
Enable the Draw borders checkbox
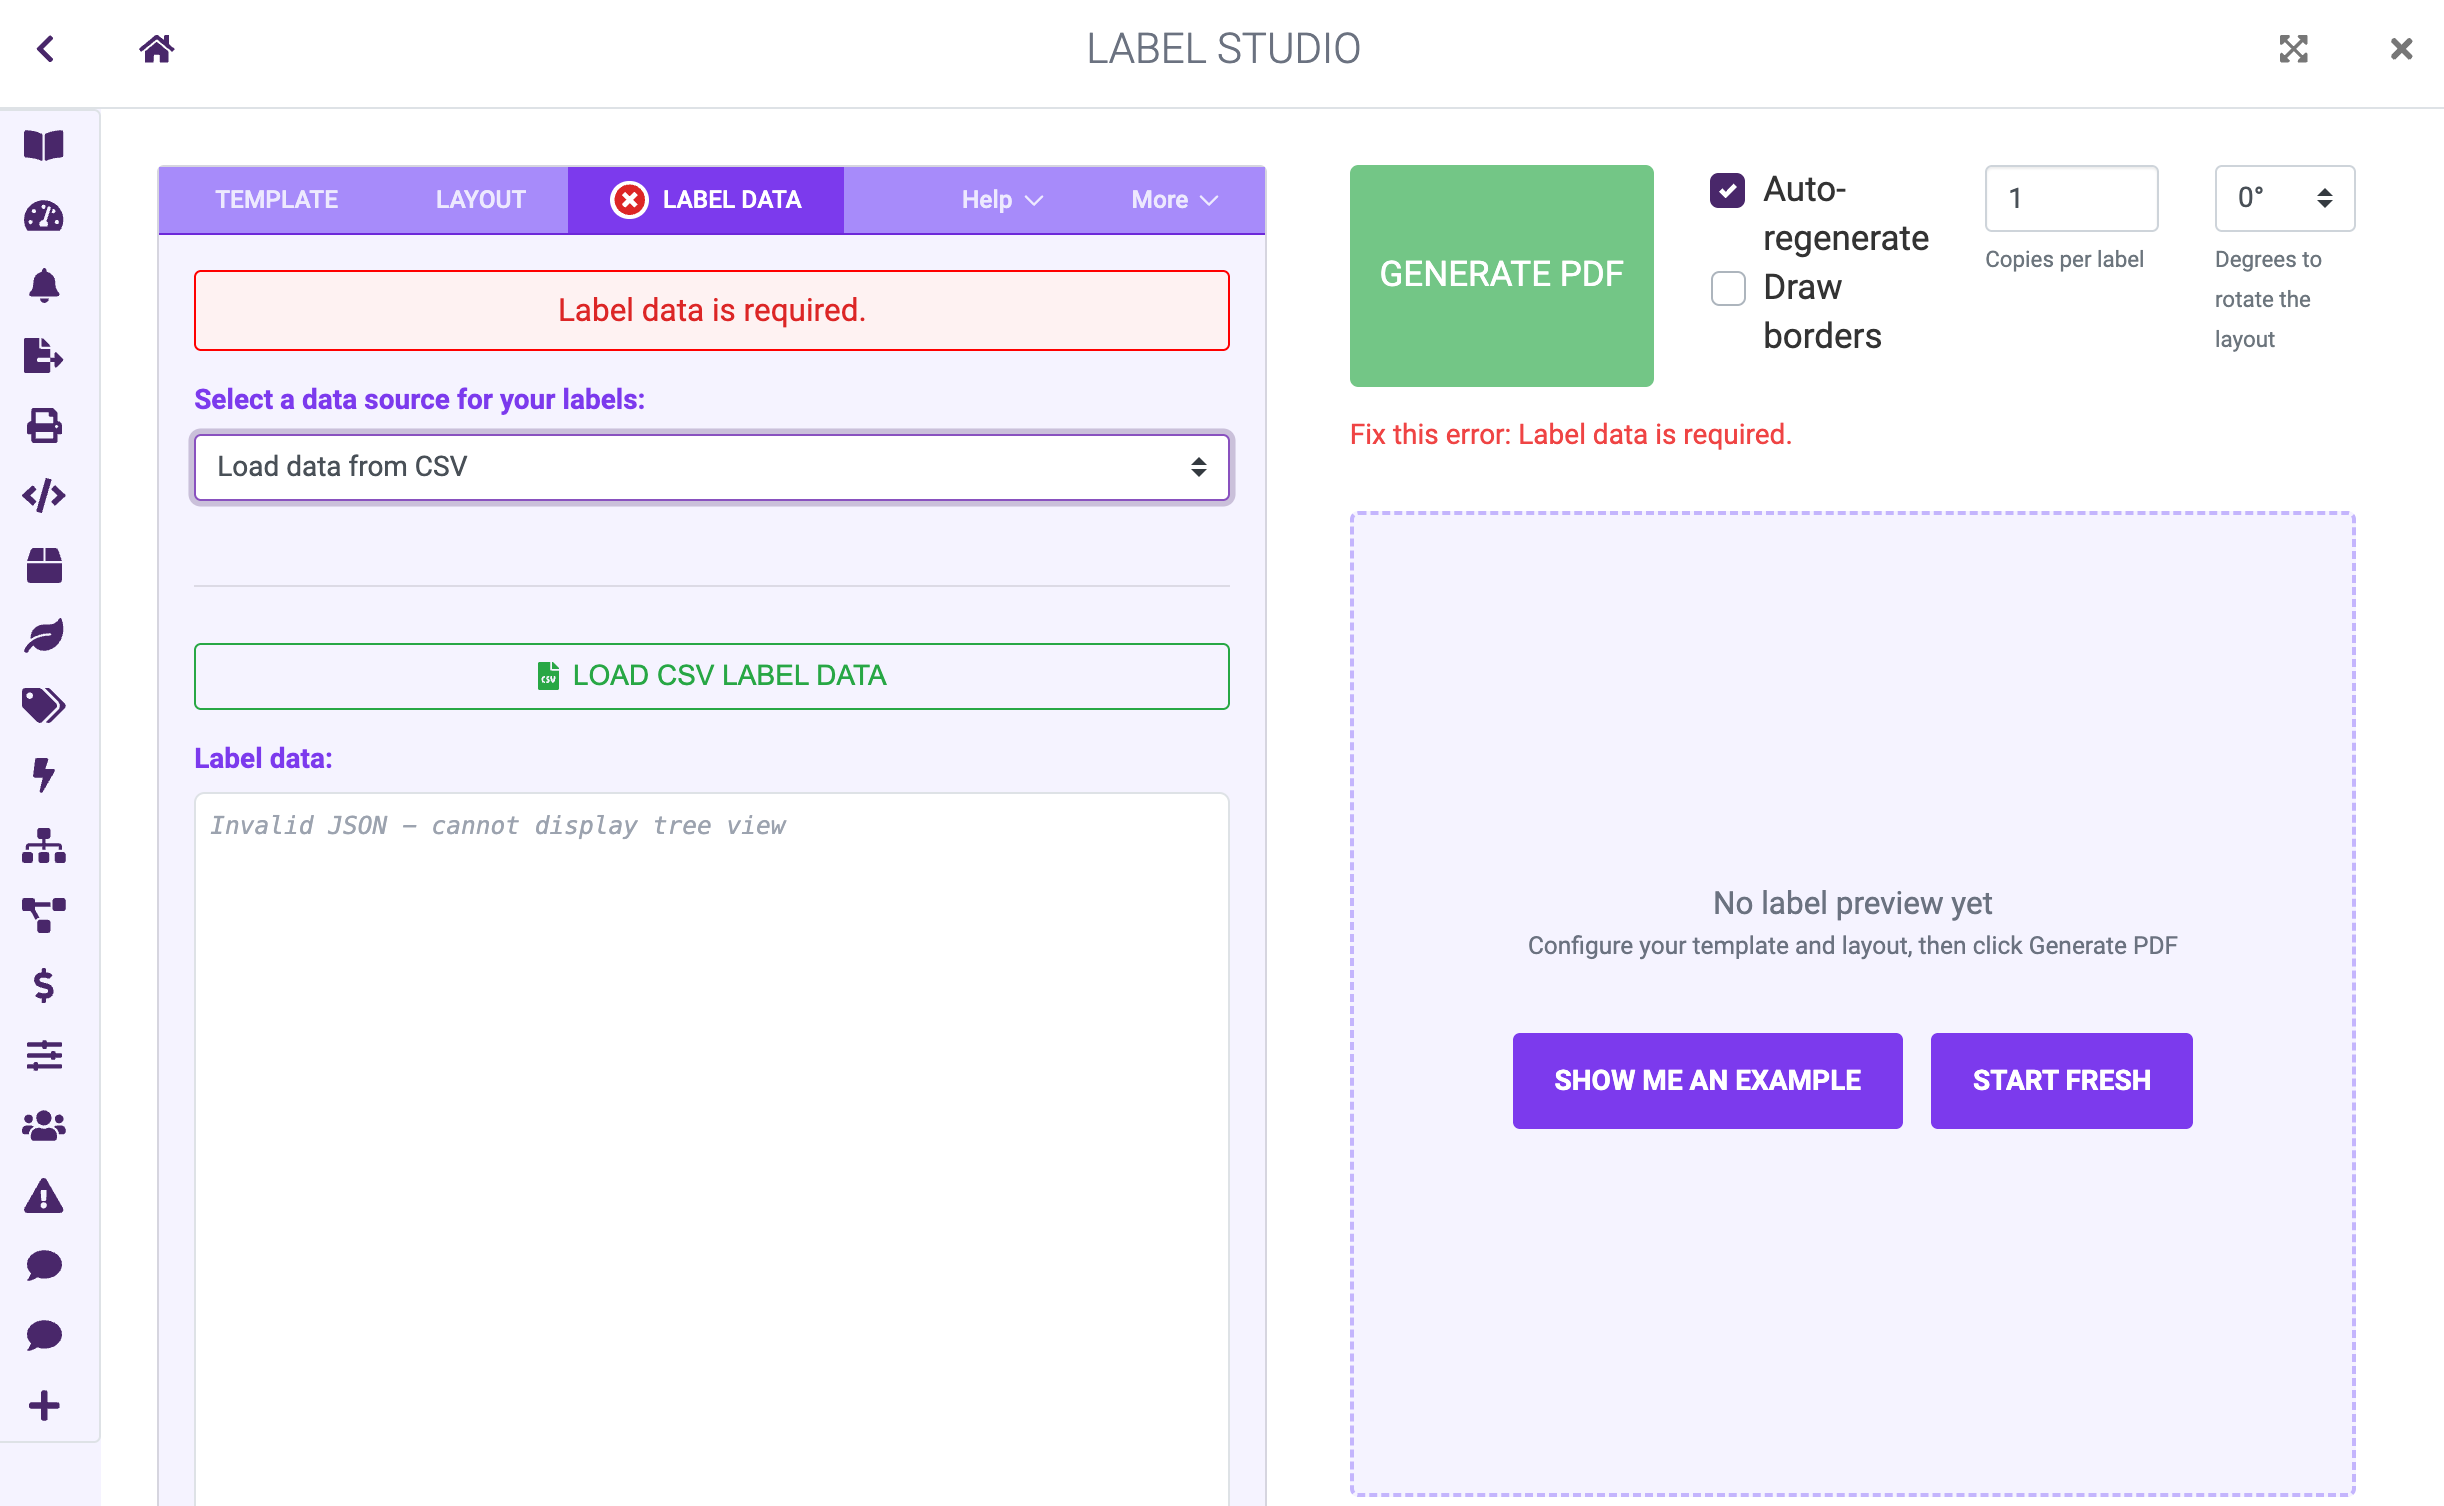[x=1727, y=288]
